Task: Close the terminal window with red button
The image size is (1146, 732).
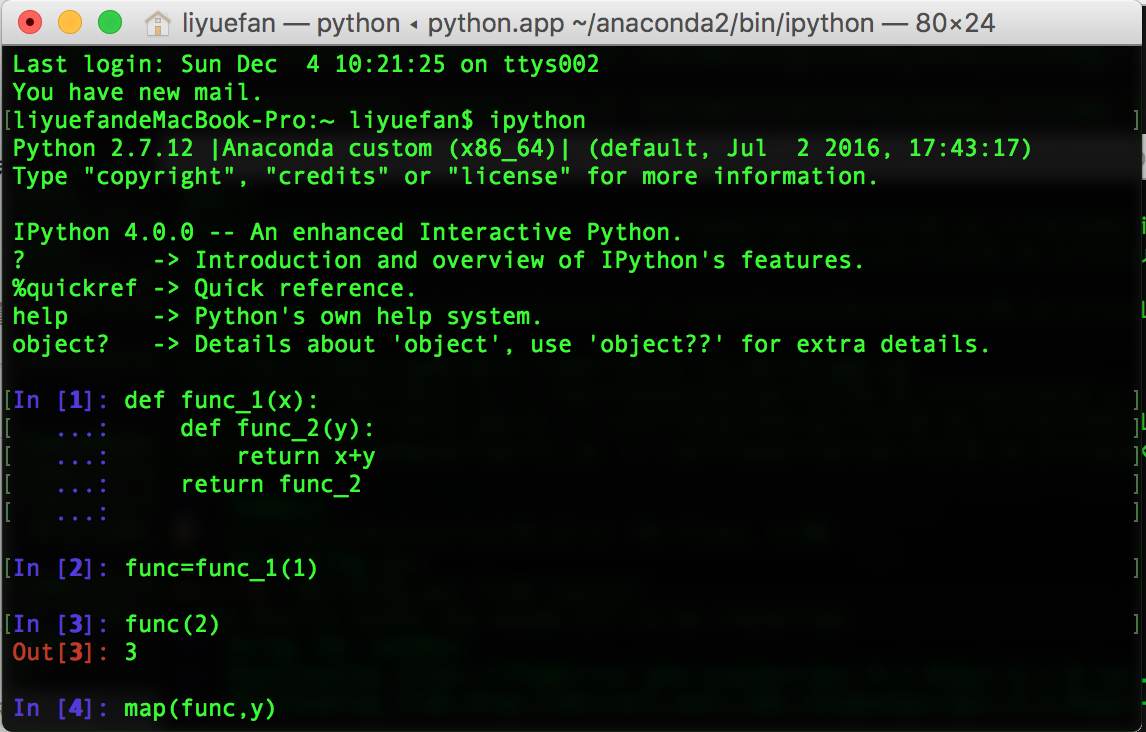Action: [x=30, y=22]
